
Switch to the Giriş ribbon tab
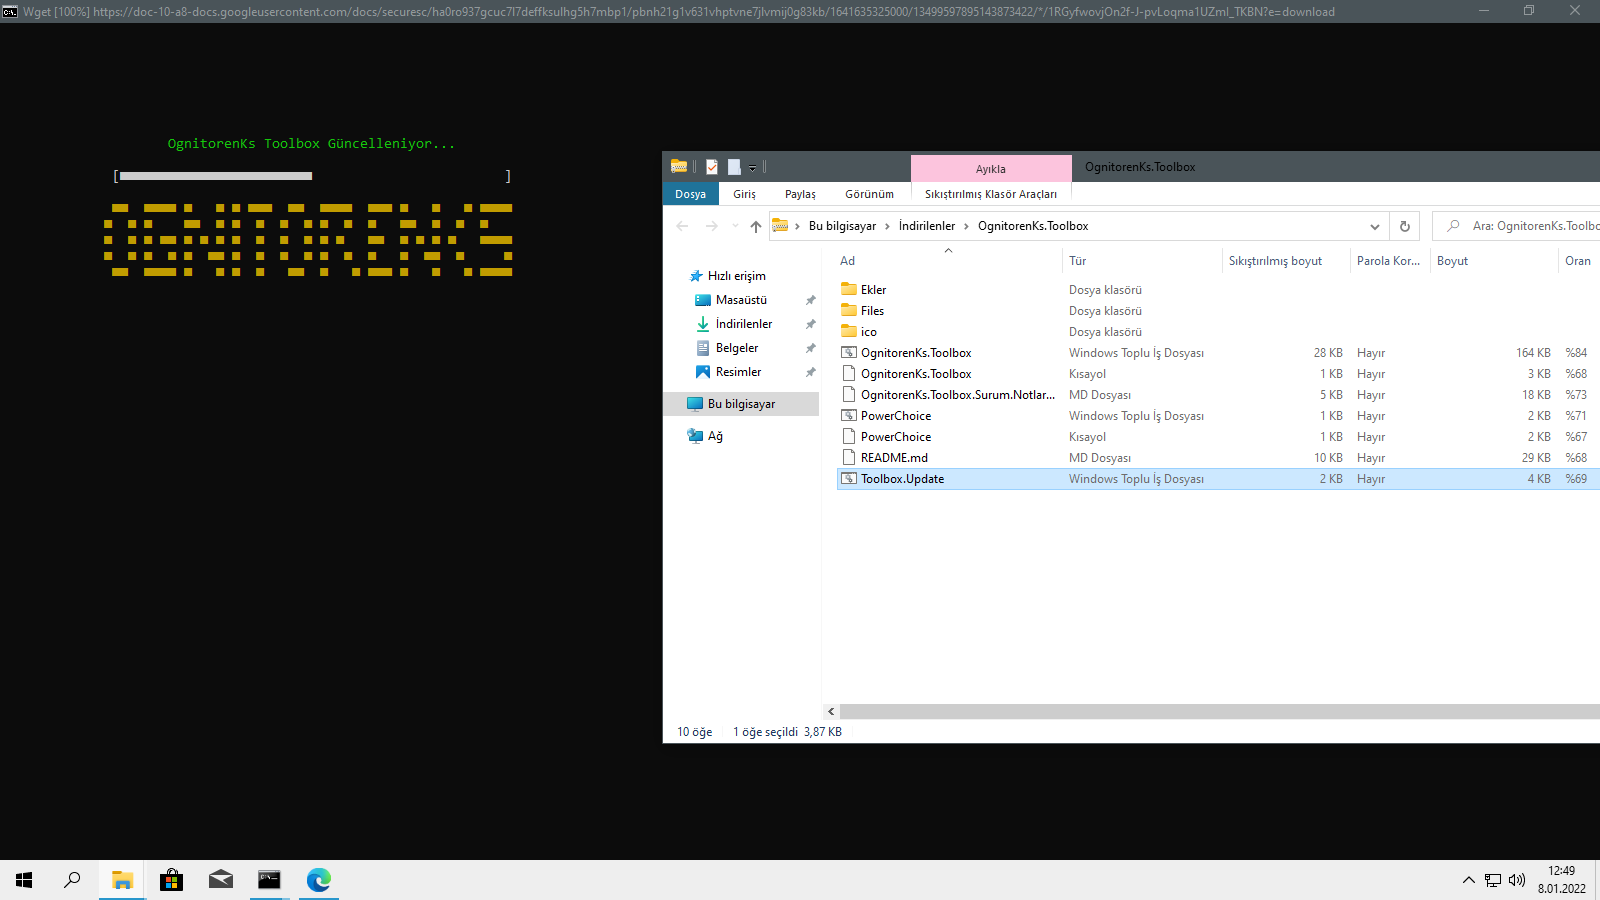[744, 194]
